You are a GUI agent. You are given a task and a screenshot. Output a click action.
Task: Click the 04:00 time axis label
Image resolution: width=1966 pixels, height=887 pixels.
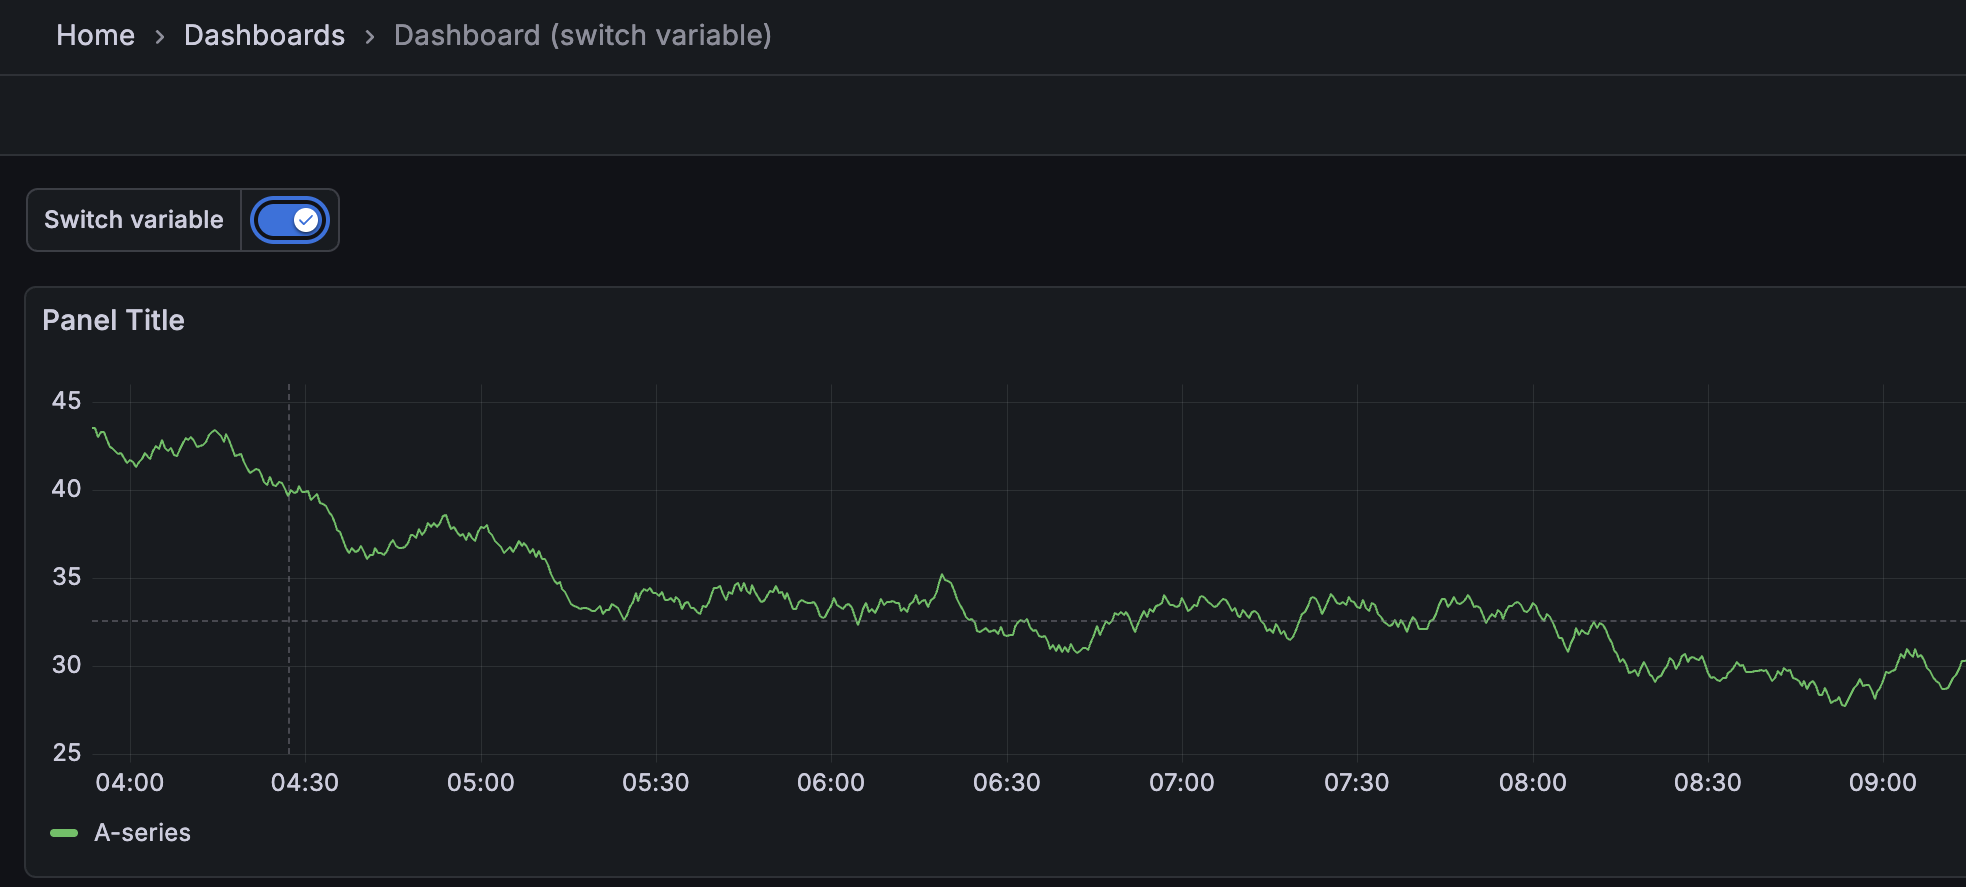click(129, 783)
